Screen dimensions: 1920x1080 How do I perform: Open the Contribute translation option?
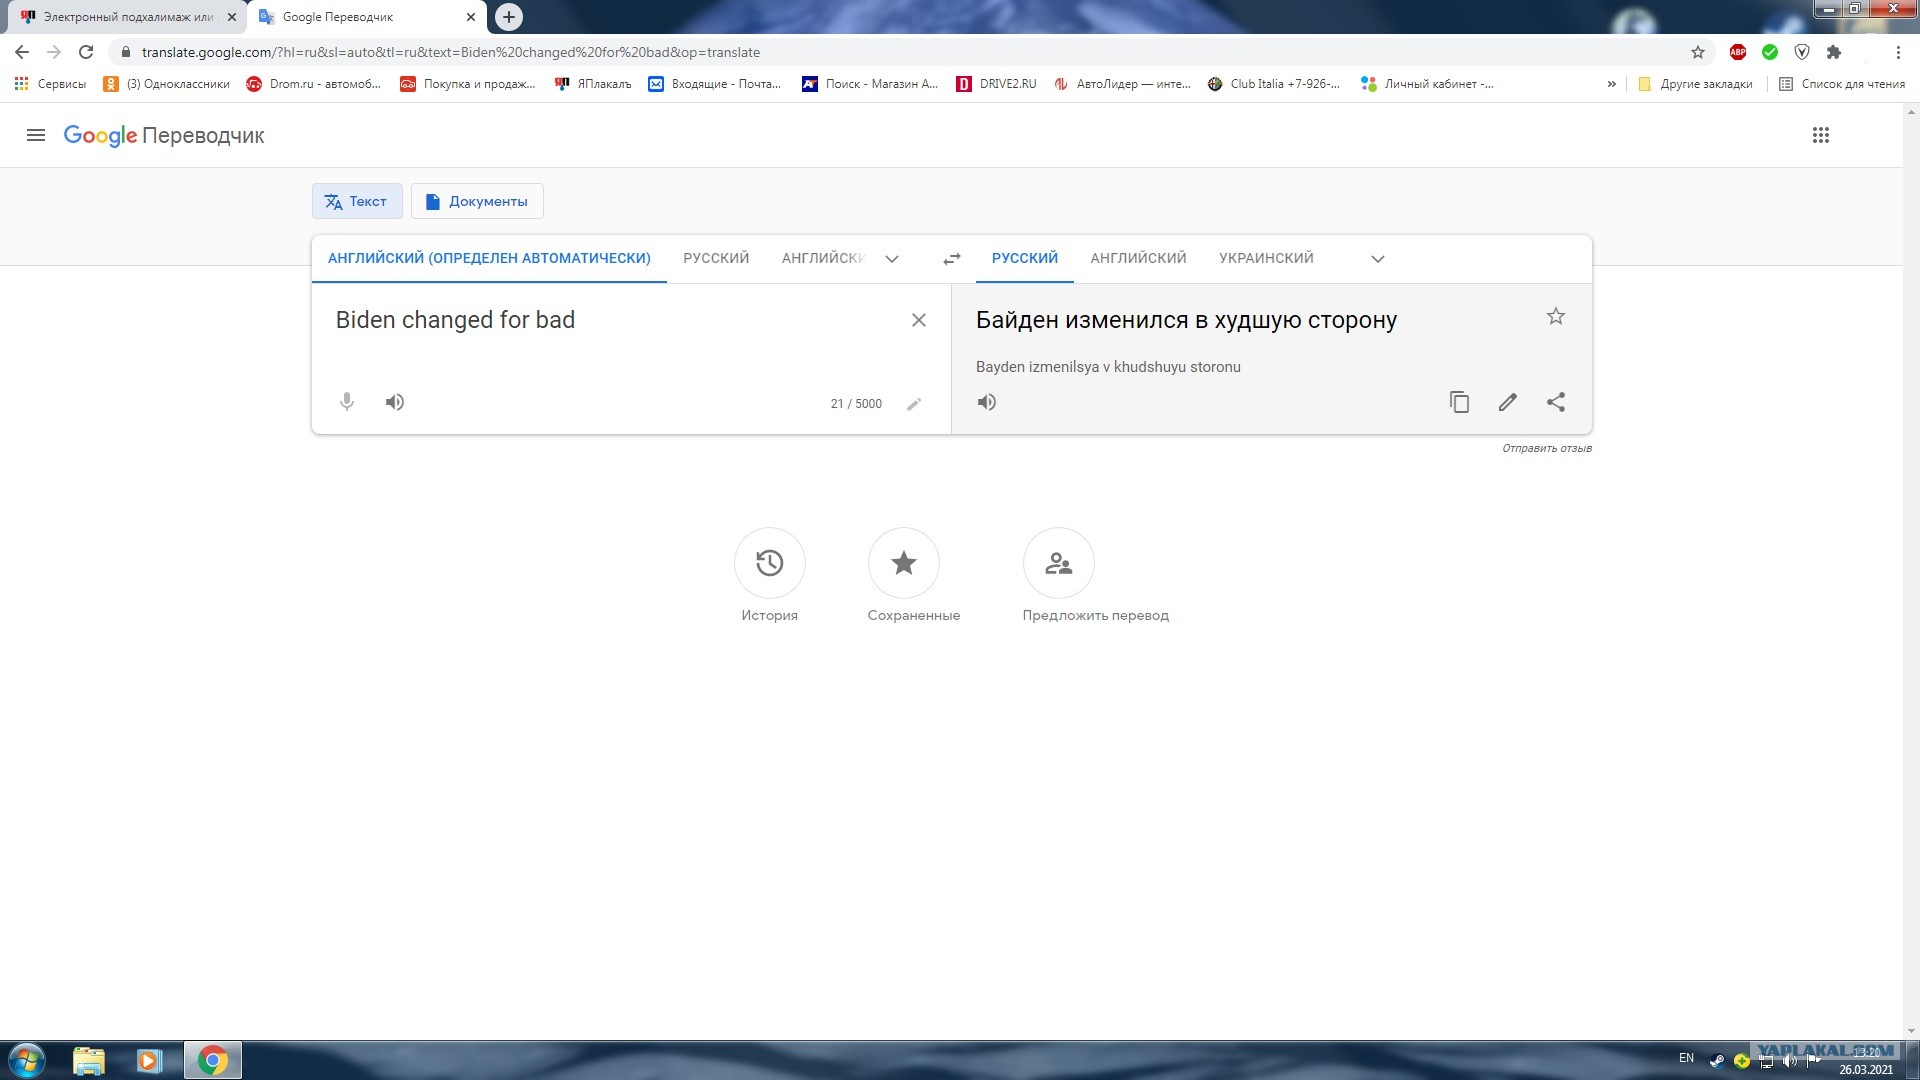(1059, 563)
